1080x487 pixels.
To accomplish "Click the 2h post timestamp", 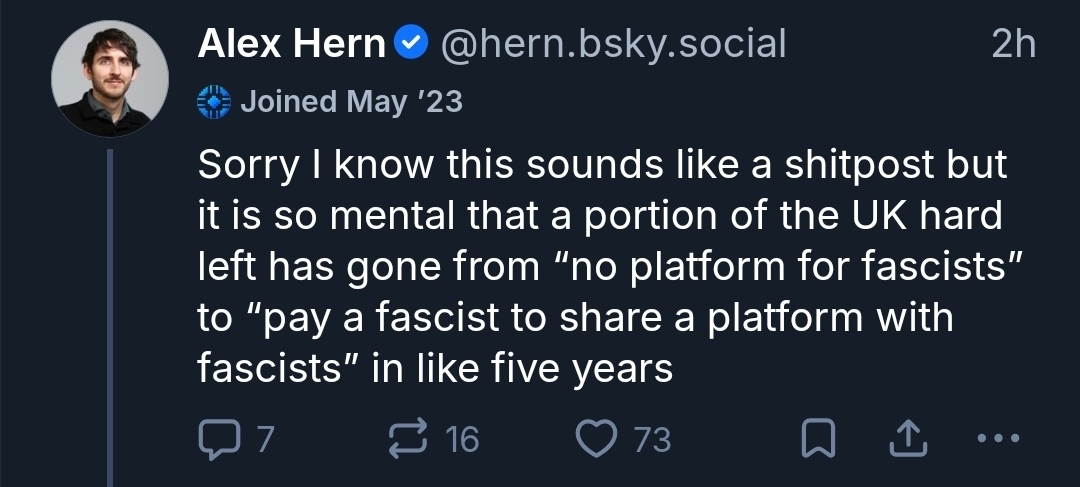I will [1012, 44].
